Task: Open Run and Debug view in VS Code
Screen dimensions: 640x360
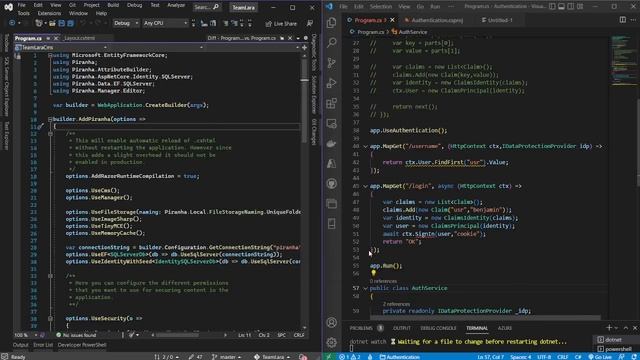Action: (331, 83)
